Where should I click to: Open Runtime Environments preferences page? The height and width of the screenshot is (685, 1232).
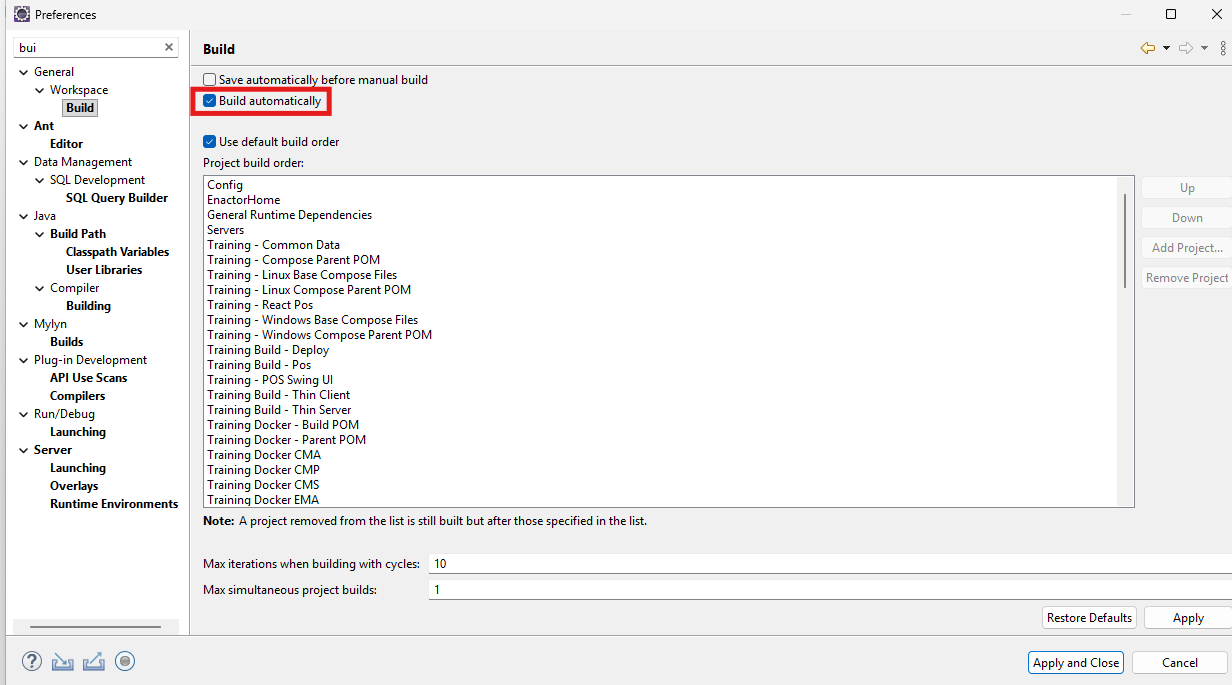click(114, 504)
